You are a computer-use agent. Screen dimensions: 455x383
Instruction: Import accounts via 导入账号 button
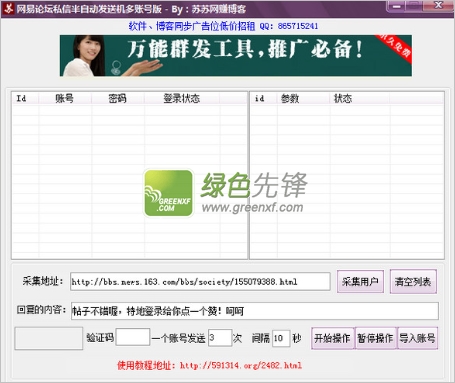(x=417, y=338)
